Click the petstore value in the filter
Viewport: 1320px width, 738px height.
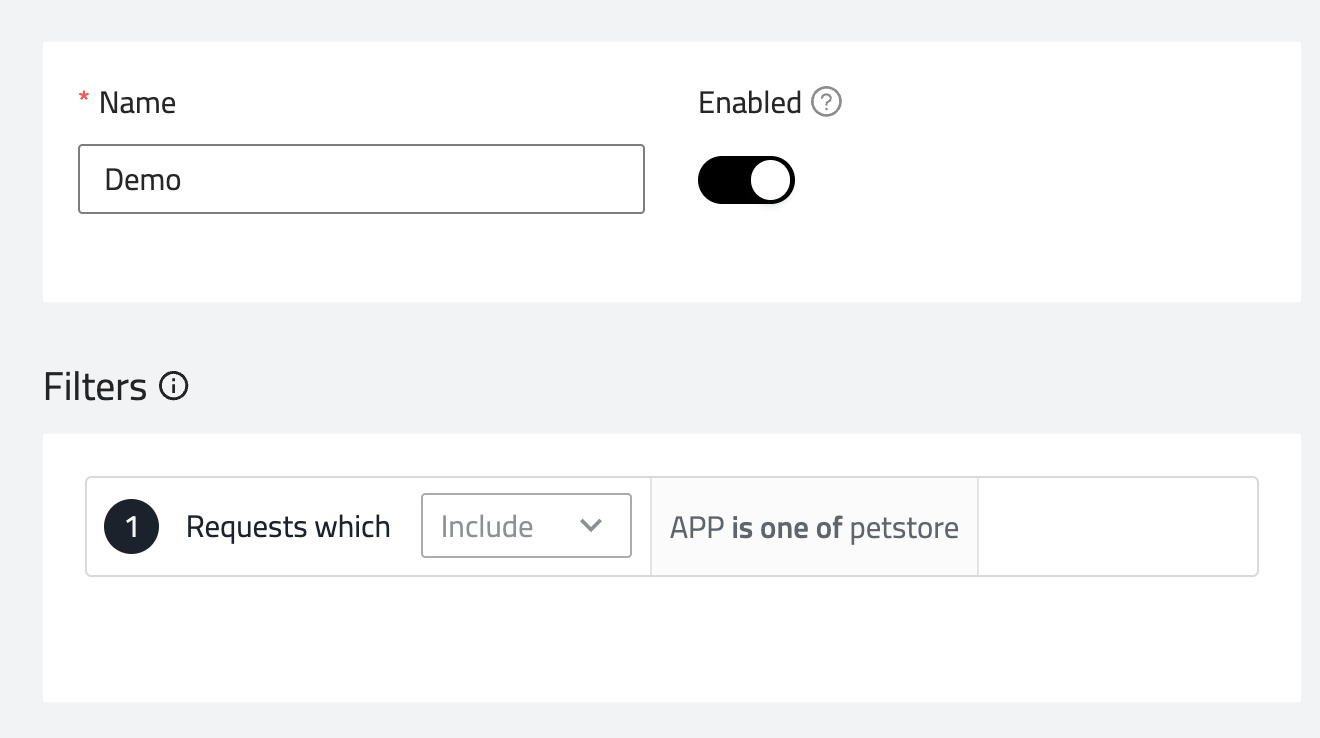(x=904, y=527)
